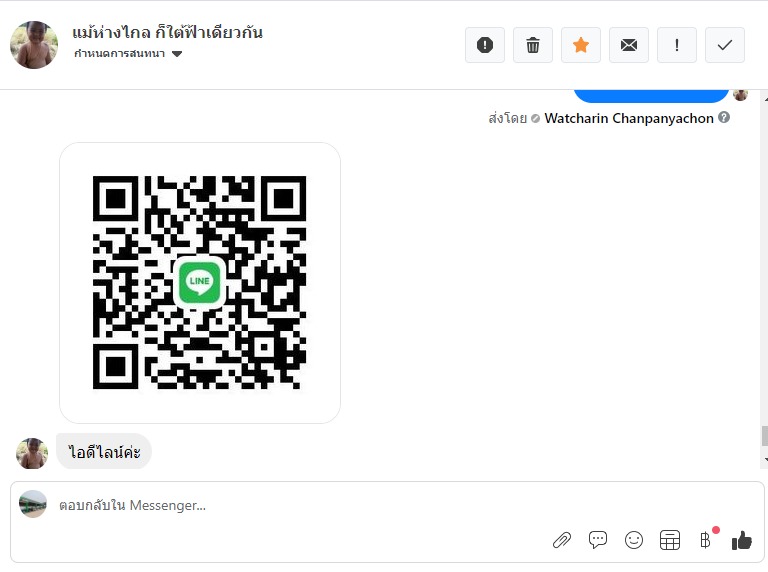
Task: Mark conversation as spam with the exclamation circle icon
Action: [x=485, y=45]
